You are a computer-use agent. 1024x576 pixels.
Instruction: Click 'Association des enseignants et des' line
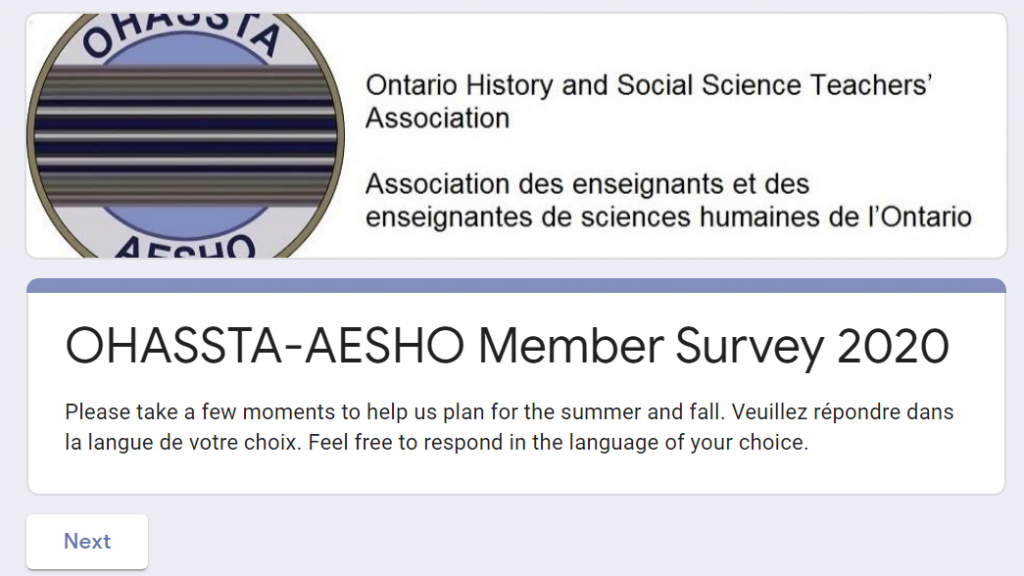coord(587,184)
